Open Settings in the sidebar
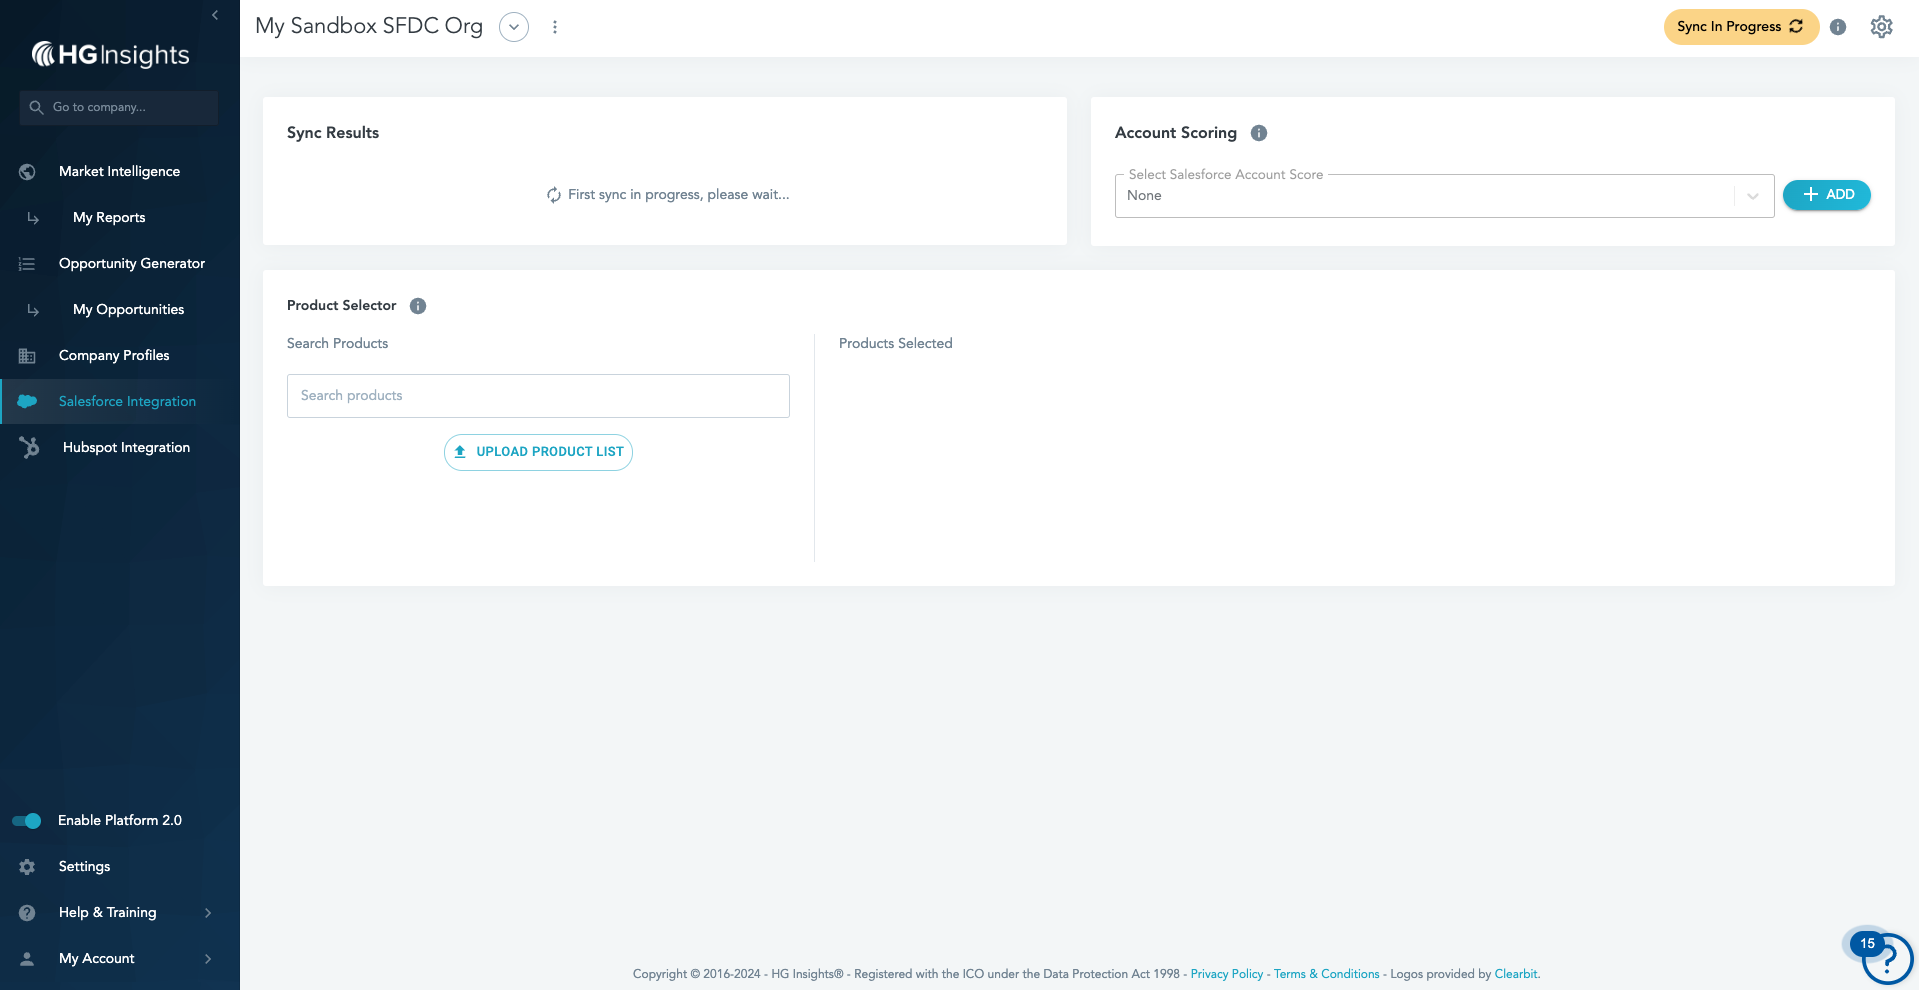This screenshot has width=1919, height=990. pyautogui.click(x=84, y=866)
